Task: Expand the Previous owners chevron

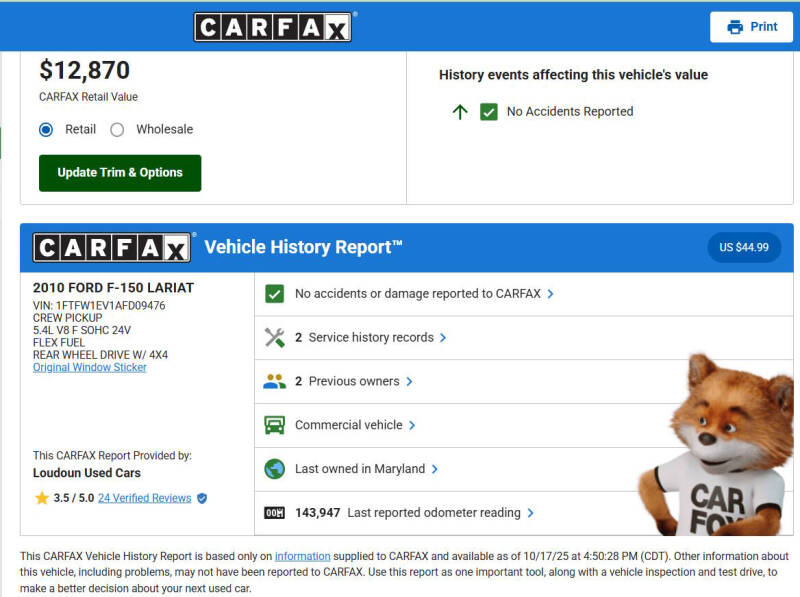Action: [x=409, y=381]
